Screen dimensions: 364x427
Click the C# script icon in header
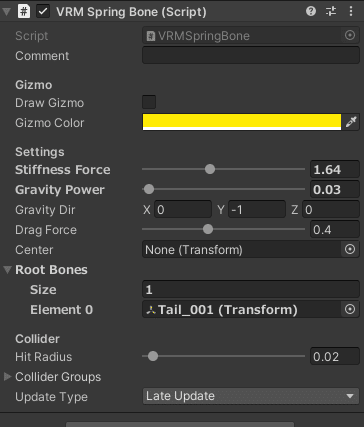click(x=24, y=12)
